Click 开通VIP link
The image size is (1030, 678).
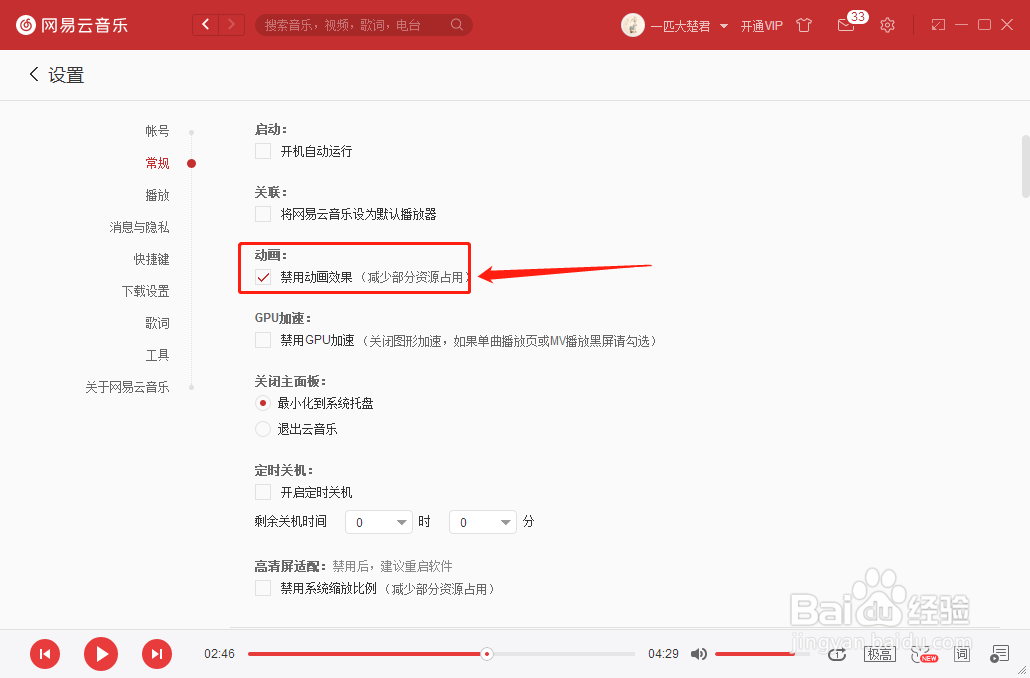(x=761, y=26)
